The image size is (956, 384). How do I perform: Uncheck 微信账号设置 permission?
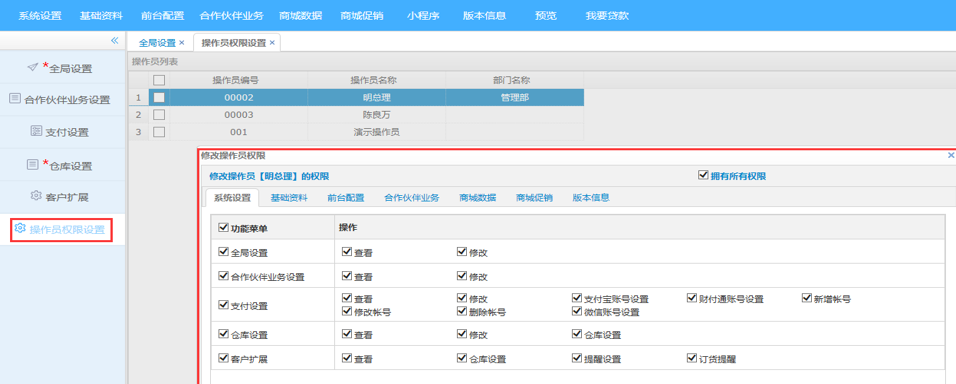click(577, 311)
